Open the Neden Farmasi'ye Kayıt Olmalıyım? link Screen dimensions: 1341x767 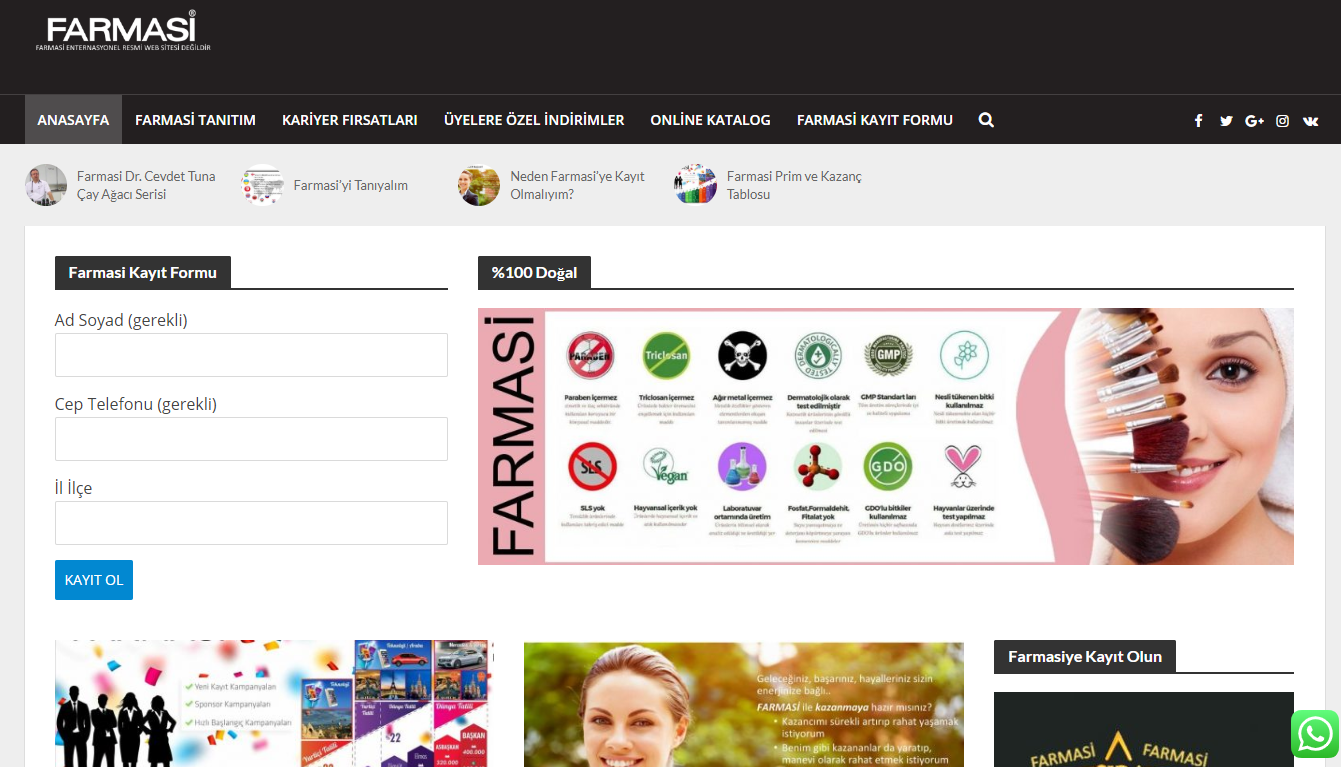coord(577,185)
